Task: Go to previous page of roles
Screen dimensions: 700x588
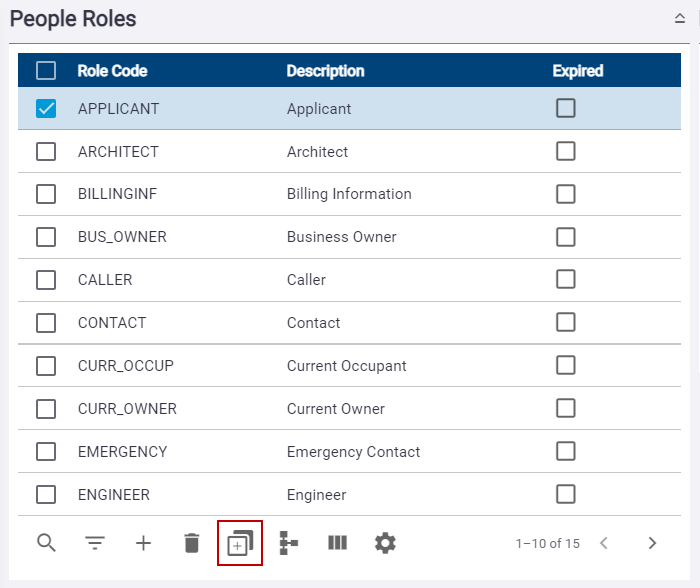Action: click(x=604, y=543)
